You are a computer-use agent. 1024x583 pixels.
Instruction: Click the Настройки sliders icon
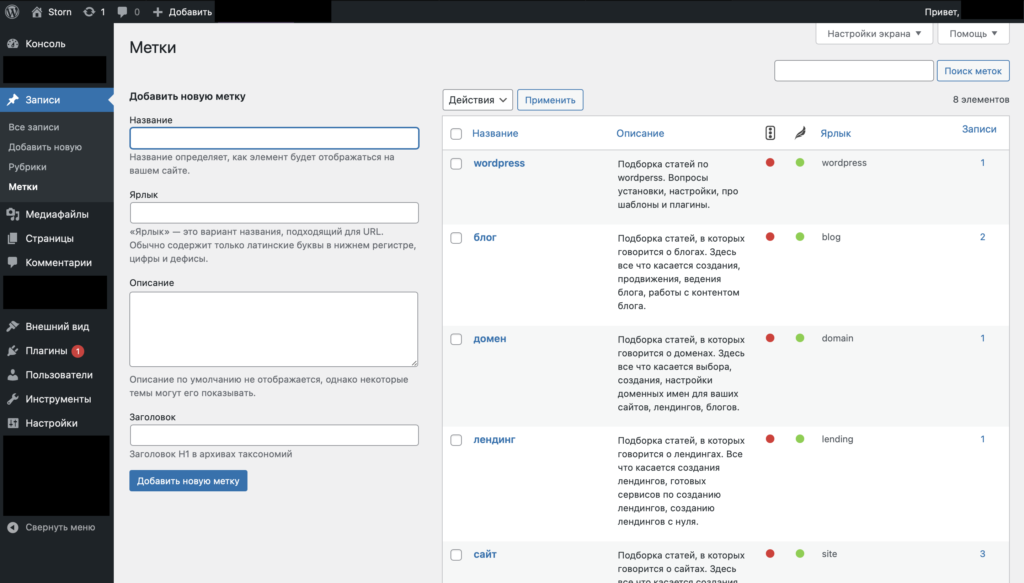[12, 423]
